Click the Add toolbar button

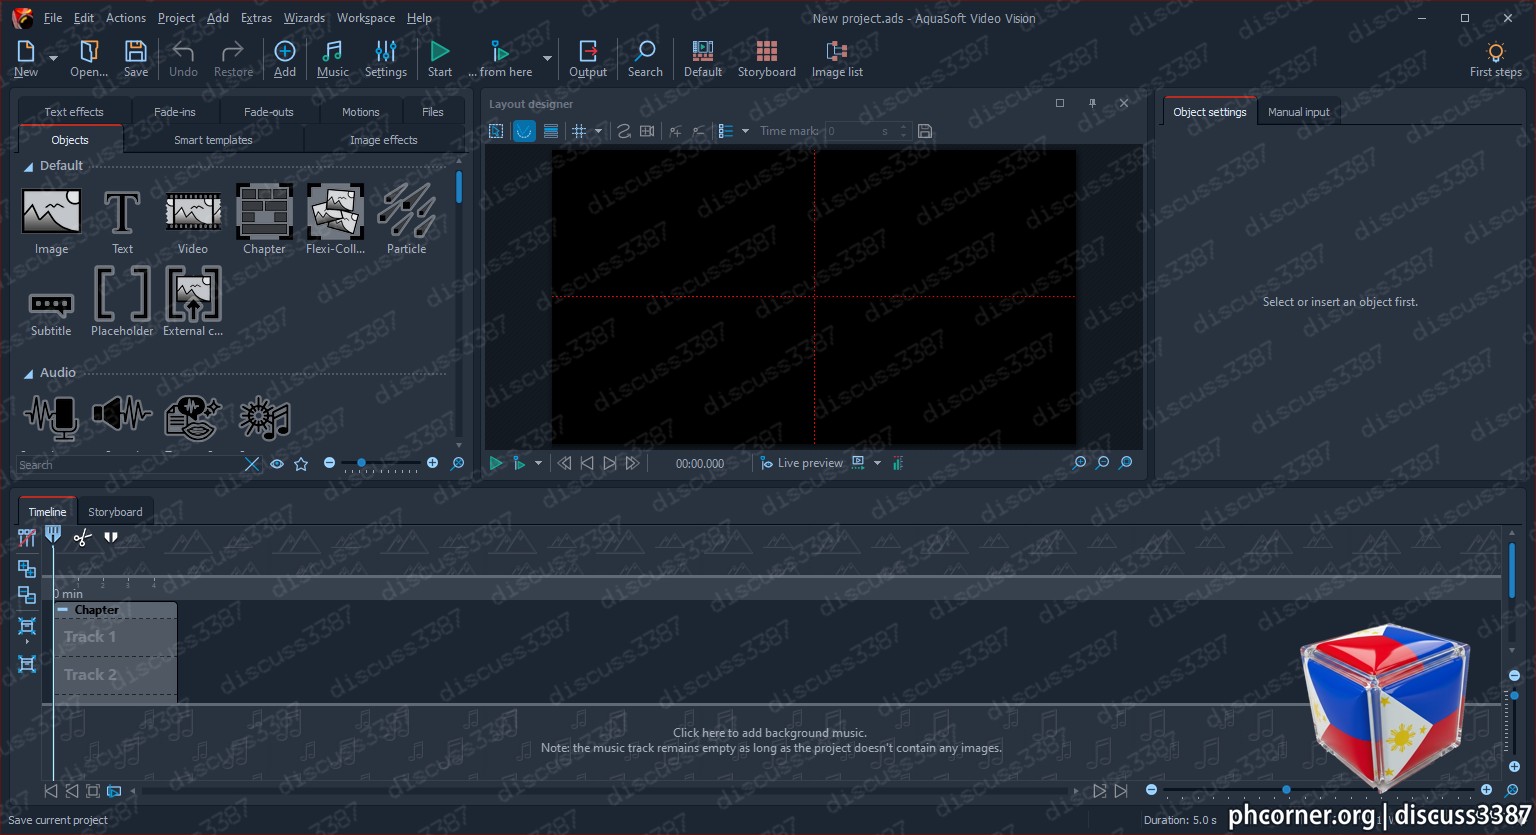pos(285,59)
